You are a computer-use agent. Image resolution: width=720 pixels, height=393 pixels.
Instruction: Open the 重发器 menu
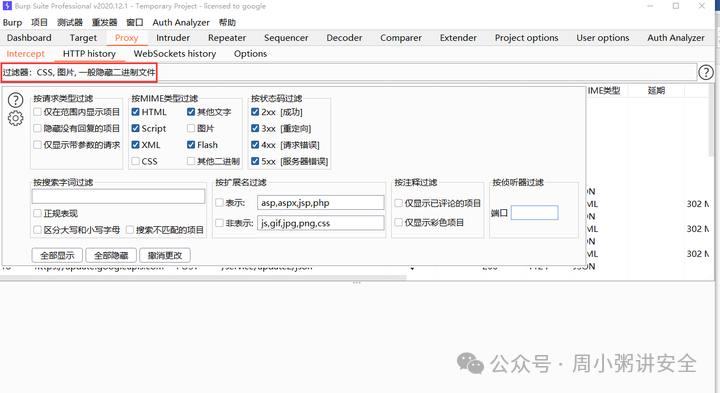tap(104, 22)
